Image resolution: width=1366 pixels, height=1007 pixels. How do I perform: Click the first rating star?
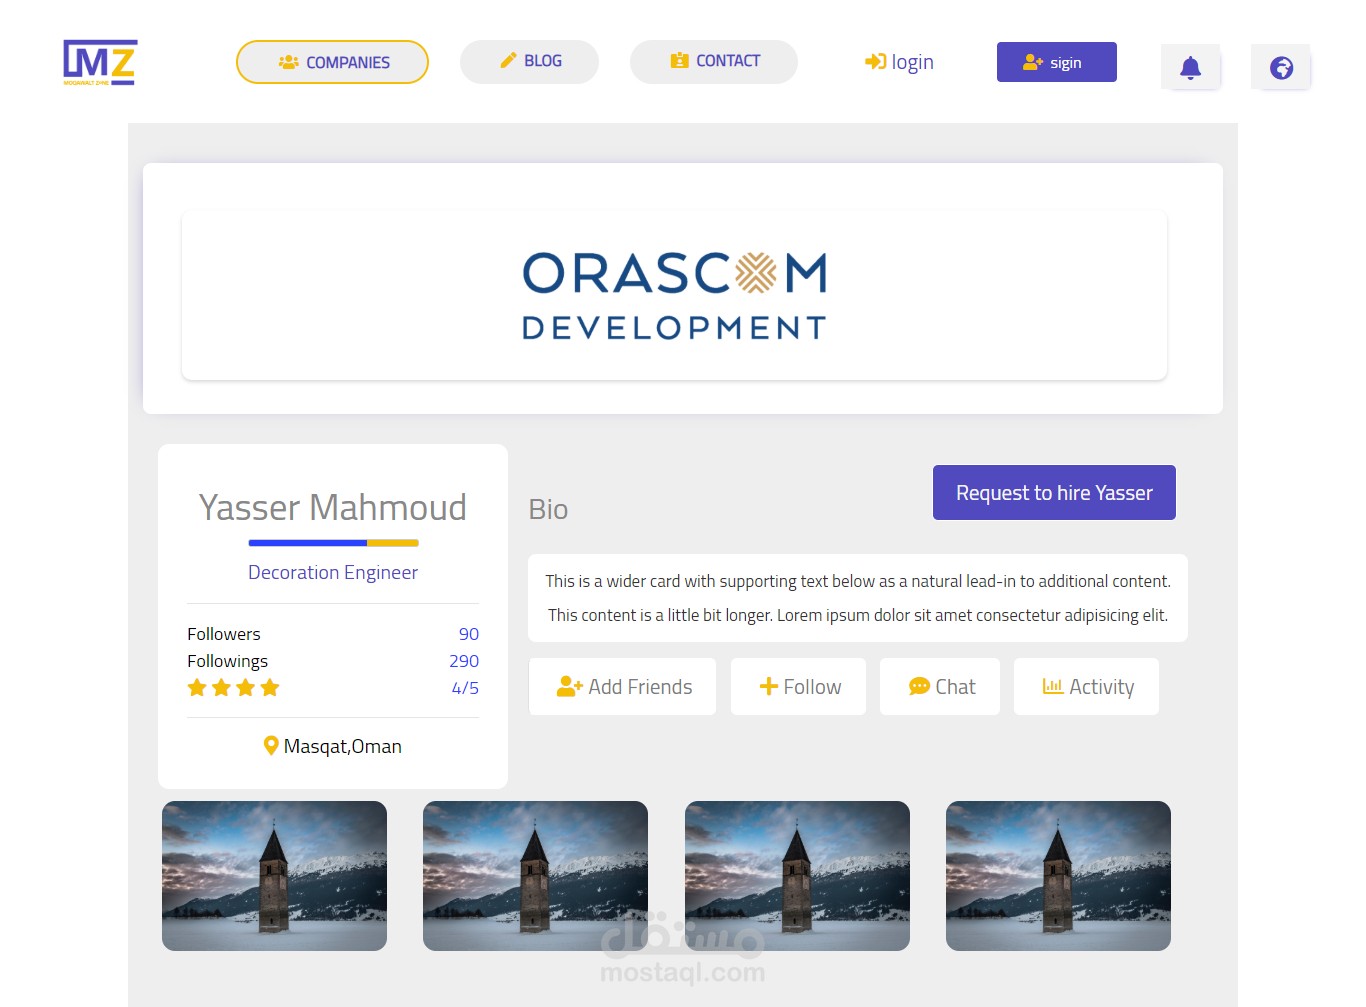tap(197, 688)
